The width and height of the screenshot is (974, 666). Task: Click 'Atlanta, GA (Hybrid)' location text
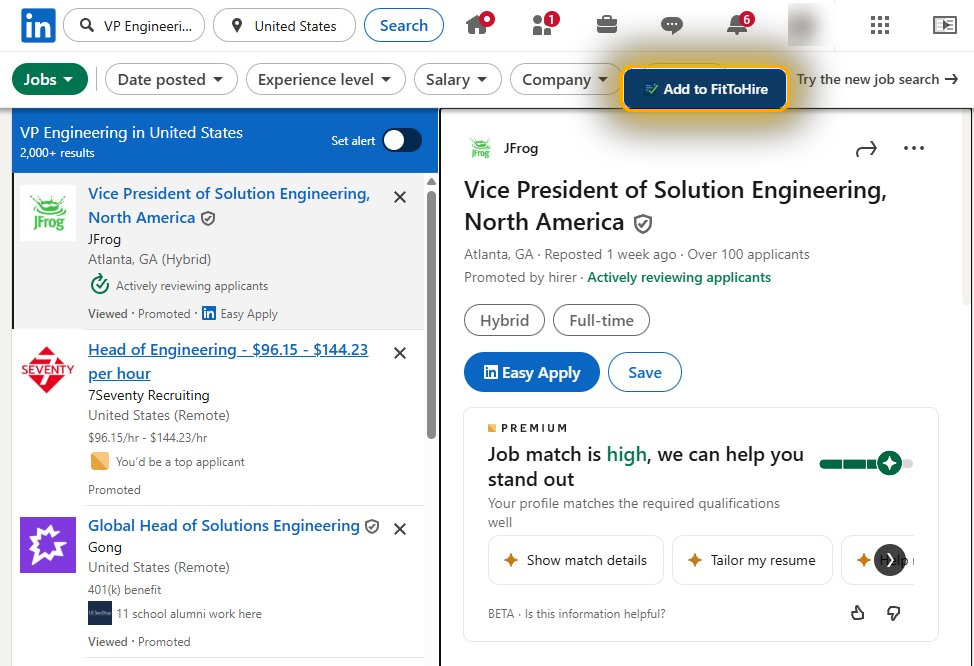click(150, 259)
